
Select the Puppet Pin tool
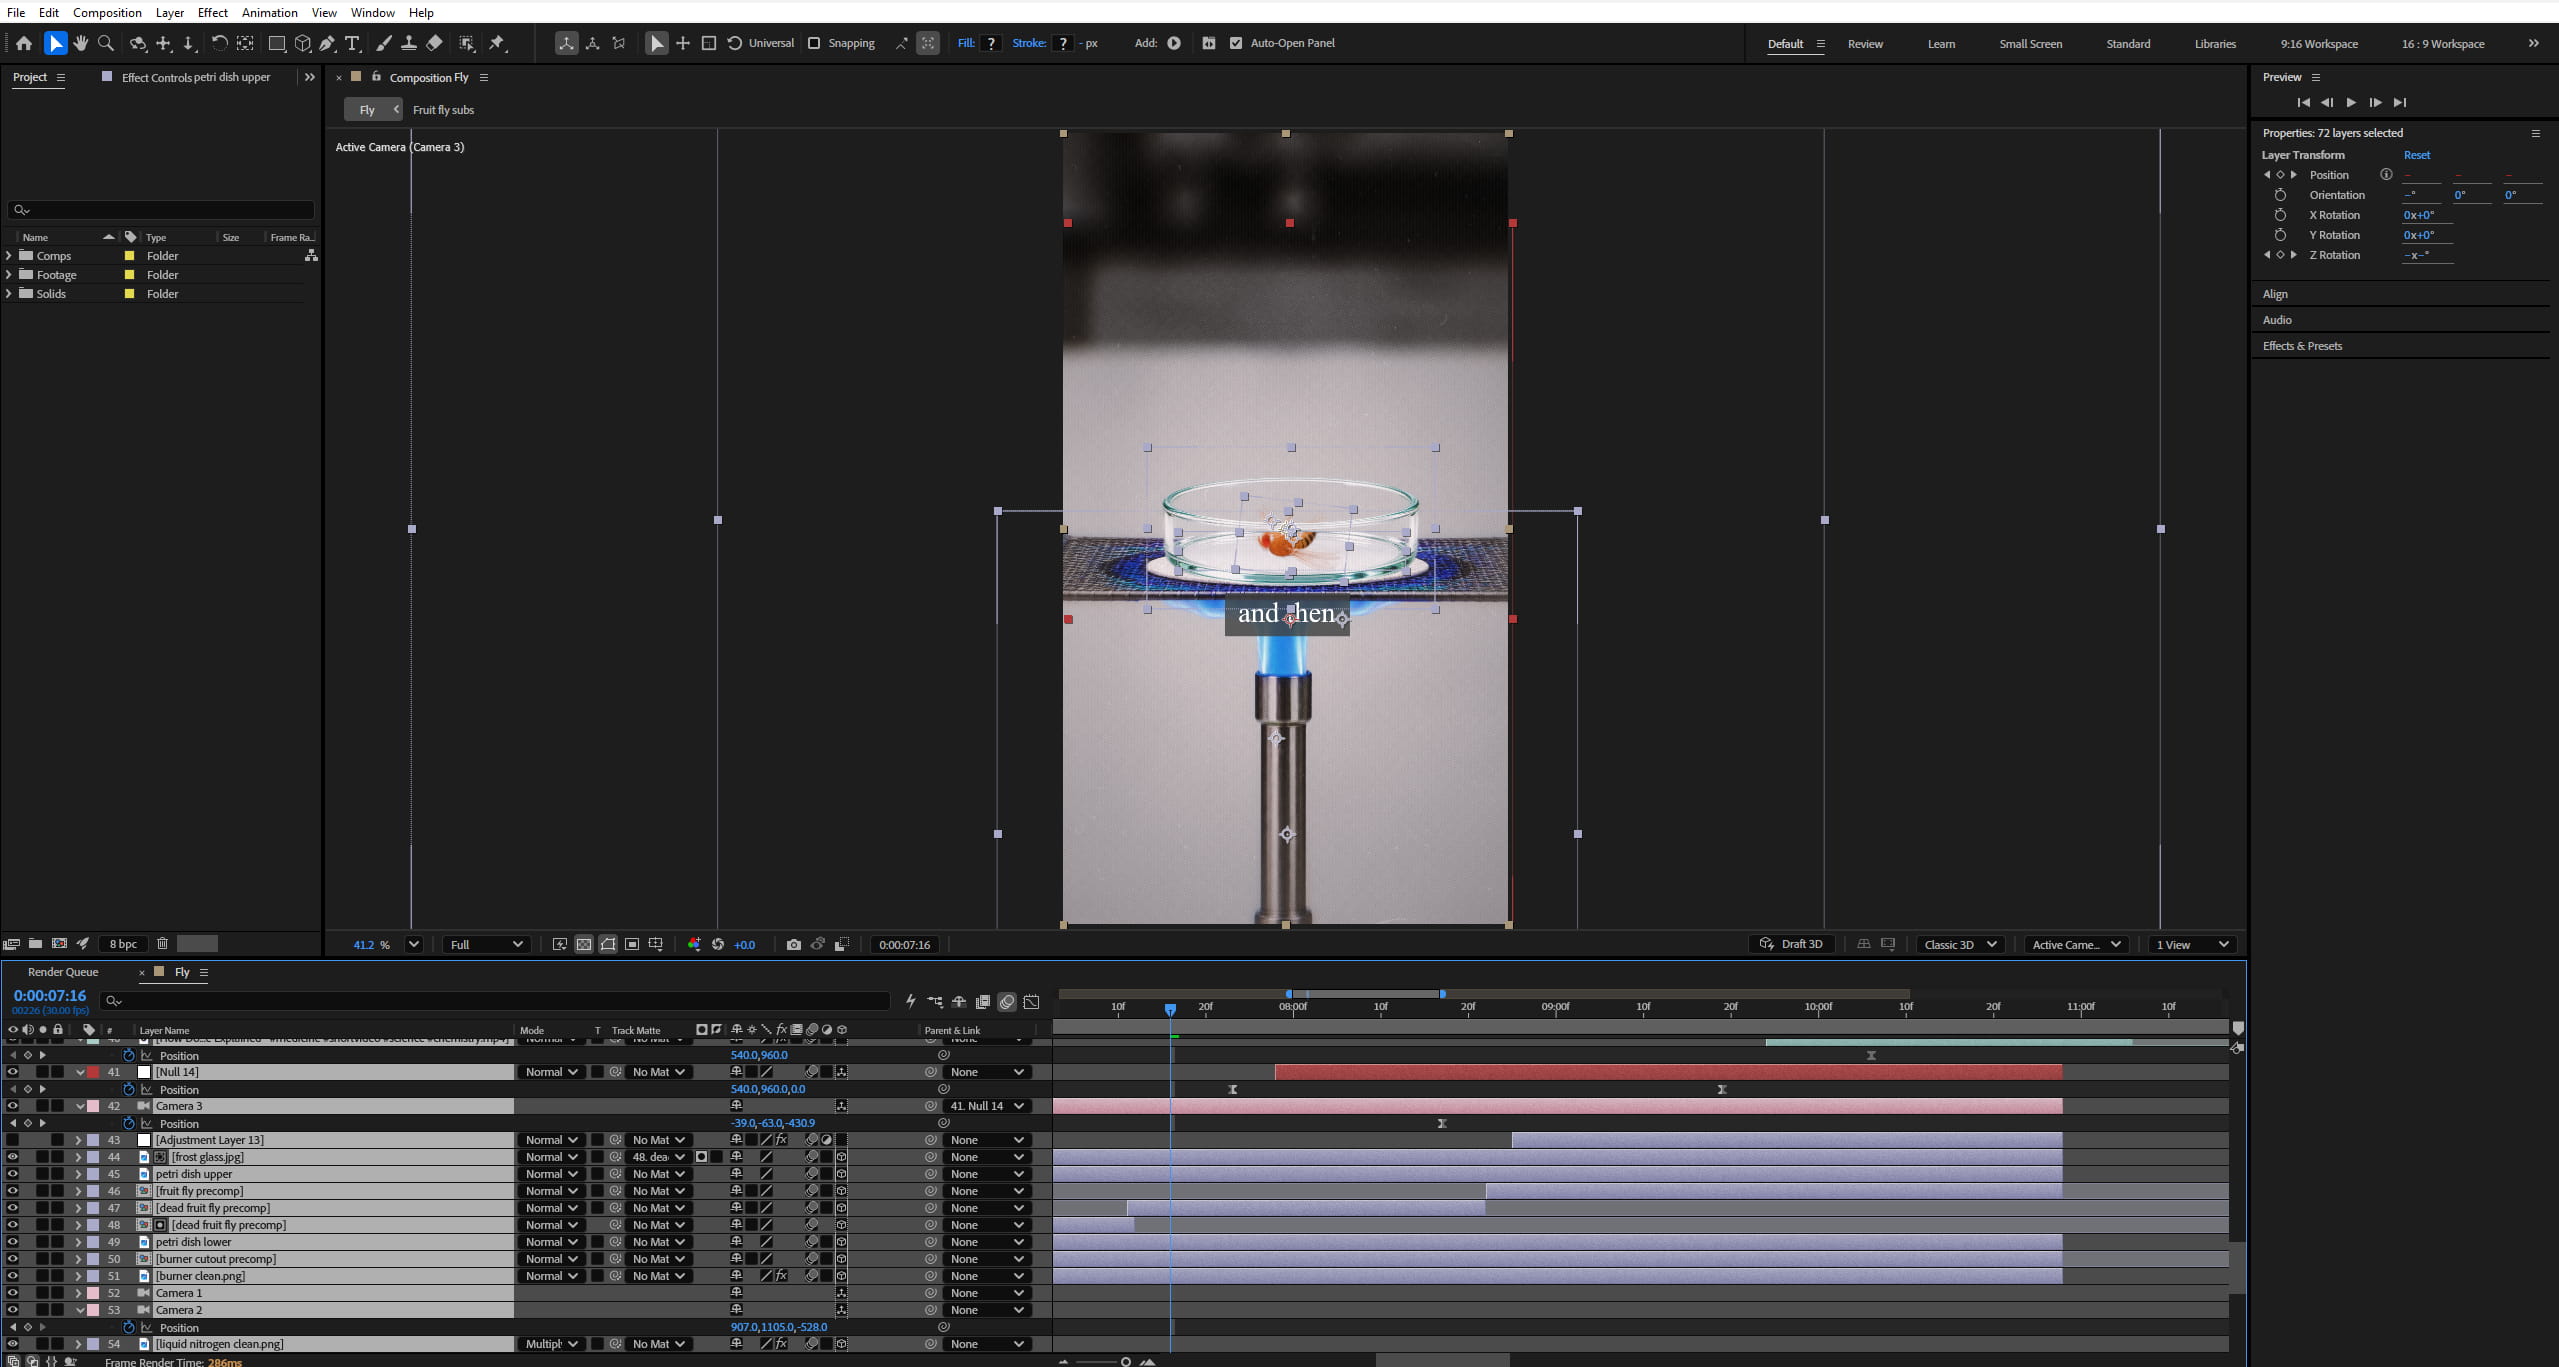(x=497, y=43)
